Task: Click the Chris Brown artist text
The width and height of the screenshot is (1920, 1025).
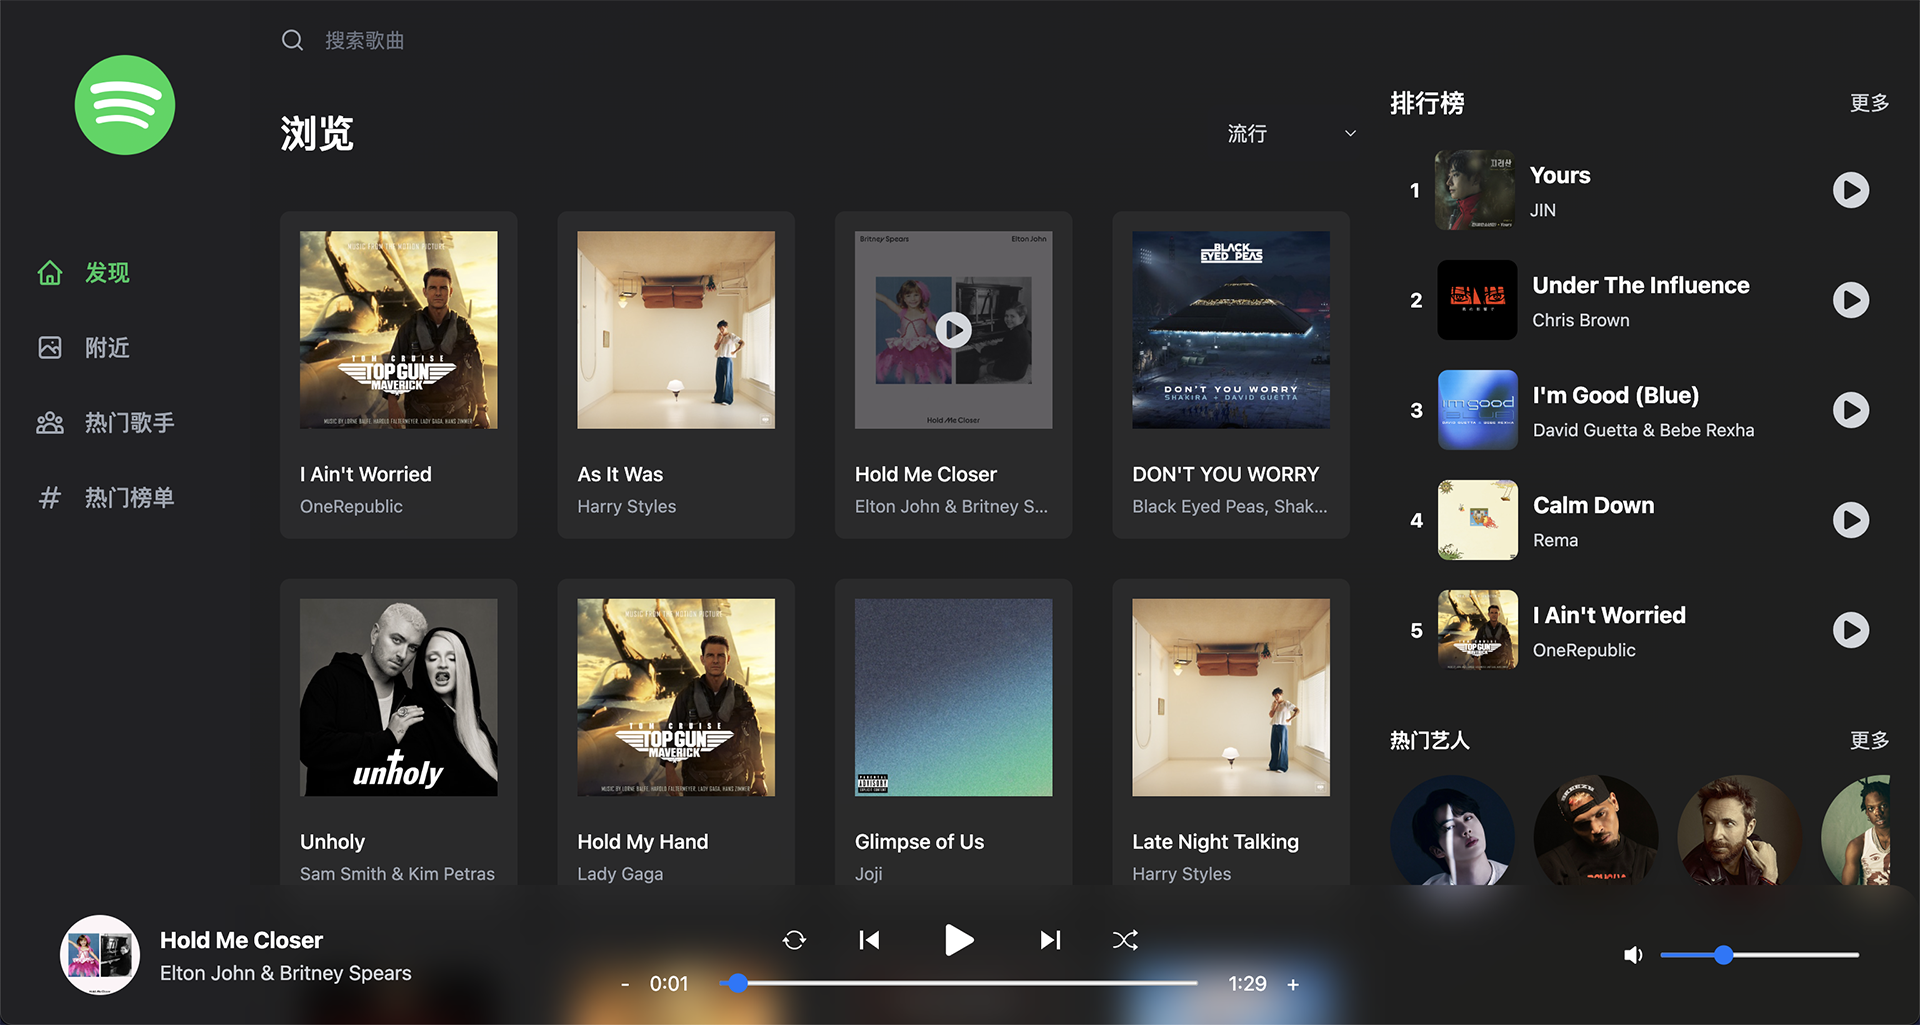Action: (x=1581, y=320)
